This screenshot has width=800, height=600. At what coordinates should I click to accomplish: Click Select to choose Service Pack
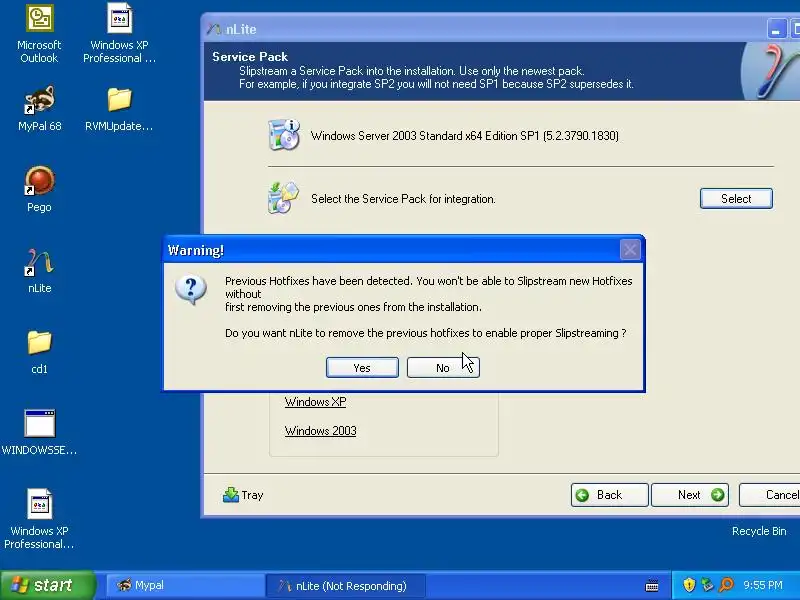pos(736,198)
